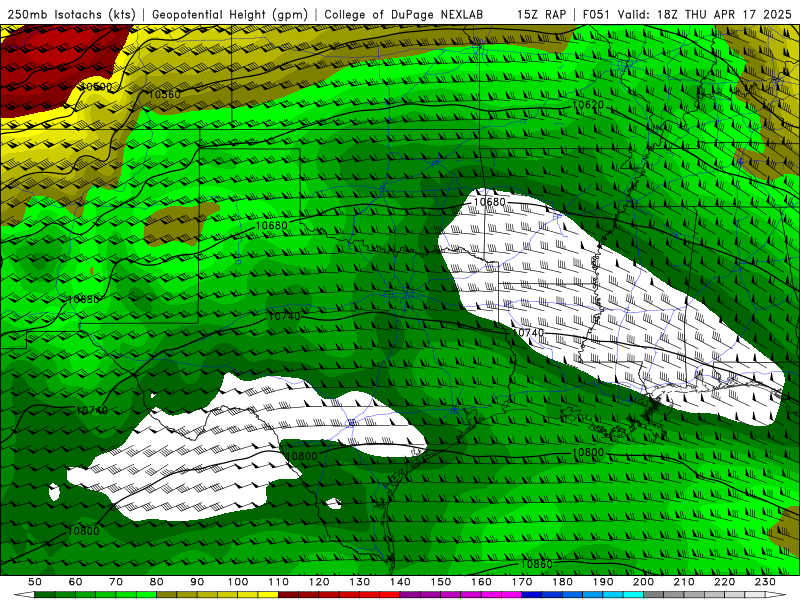Click the 160 value on the color scale
Screen dimensions: 800x600
click(481, 582)
